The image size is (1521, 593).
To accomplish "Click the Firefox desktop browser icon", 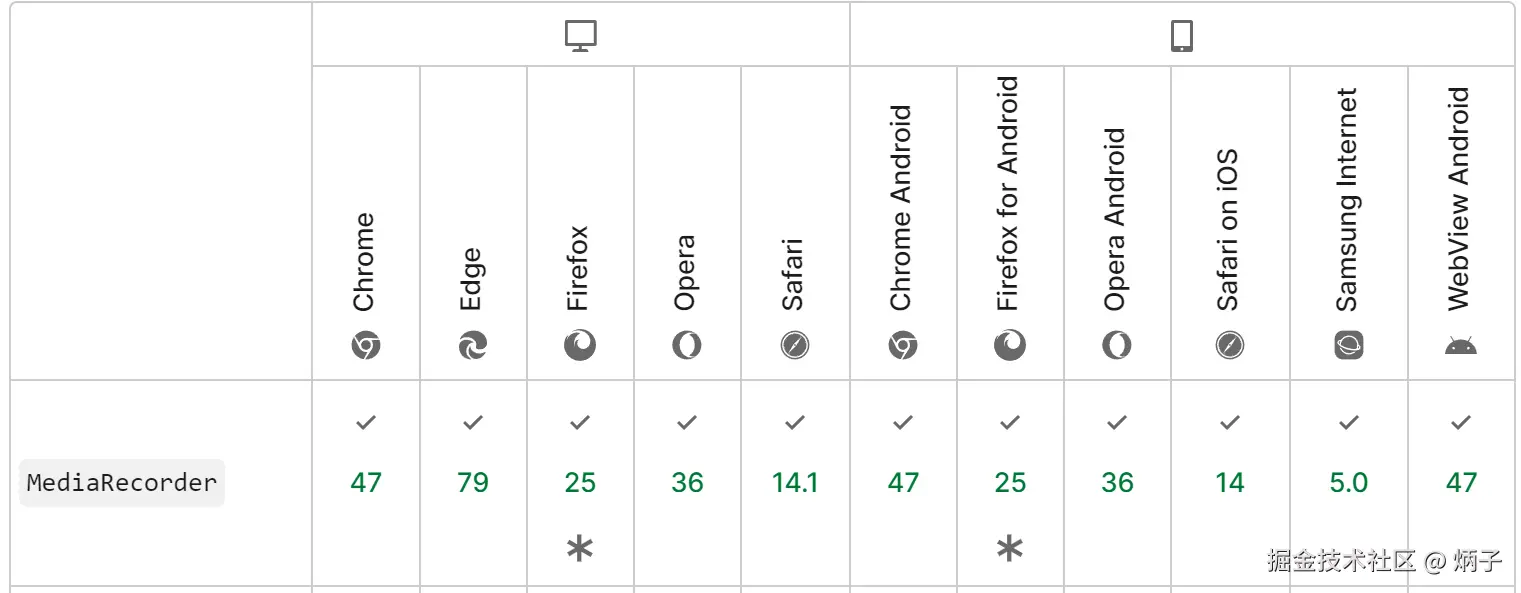I will pyautogui.click(x=580, y=346).
